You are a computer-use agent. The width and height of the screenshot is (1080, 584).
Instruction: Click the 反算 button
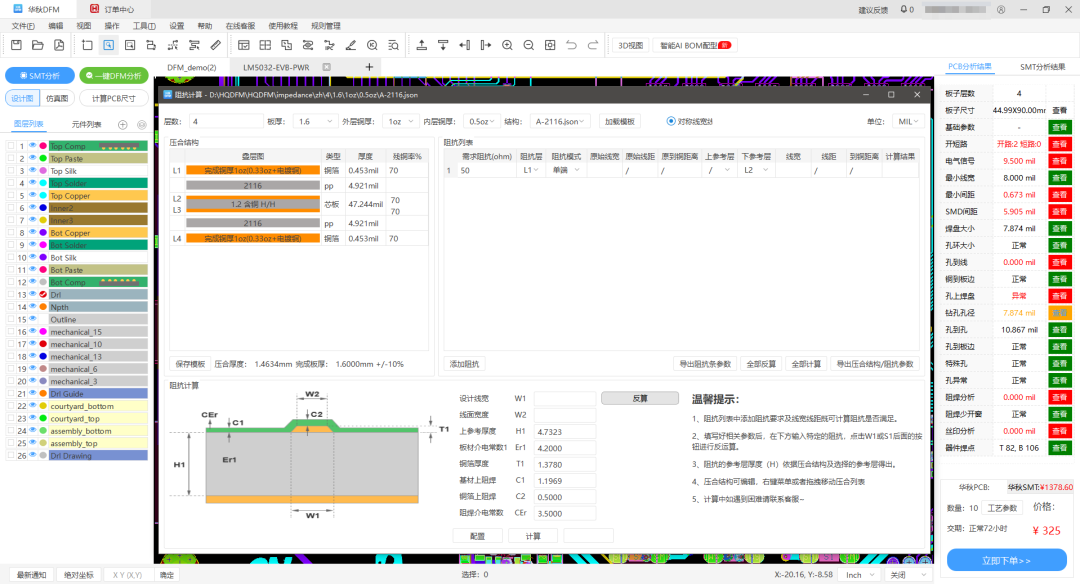click(x=640, y=398)
